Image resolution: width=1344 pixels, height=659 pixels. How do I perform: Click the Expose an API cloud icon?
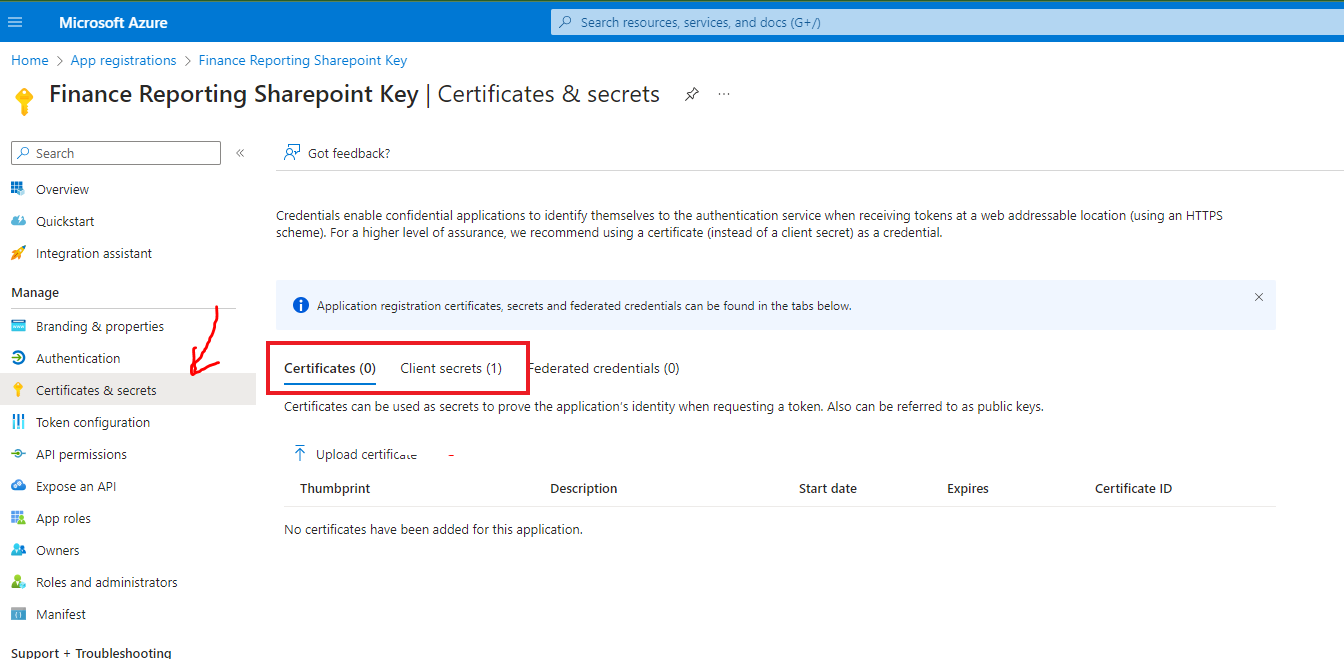coord(18,486)
